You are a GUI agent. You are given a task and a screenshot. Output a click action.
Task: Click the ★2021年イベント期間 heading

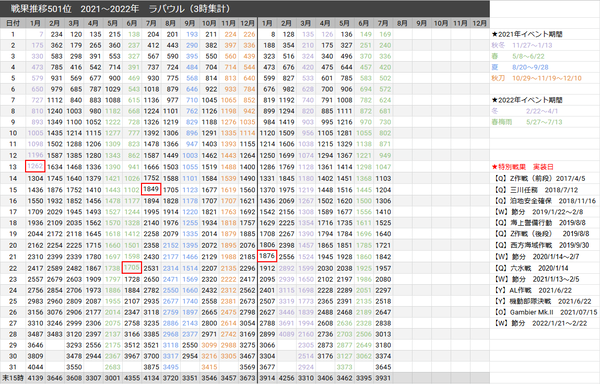[x=527, y=34]
